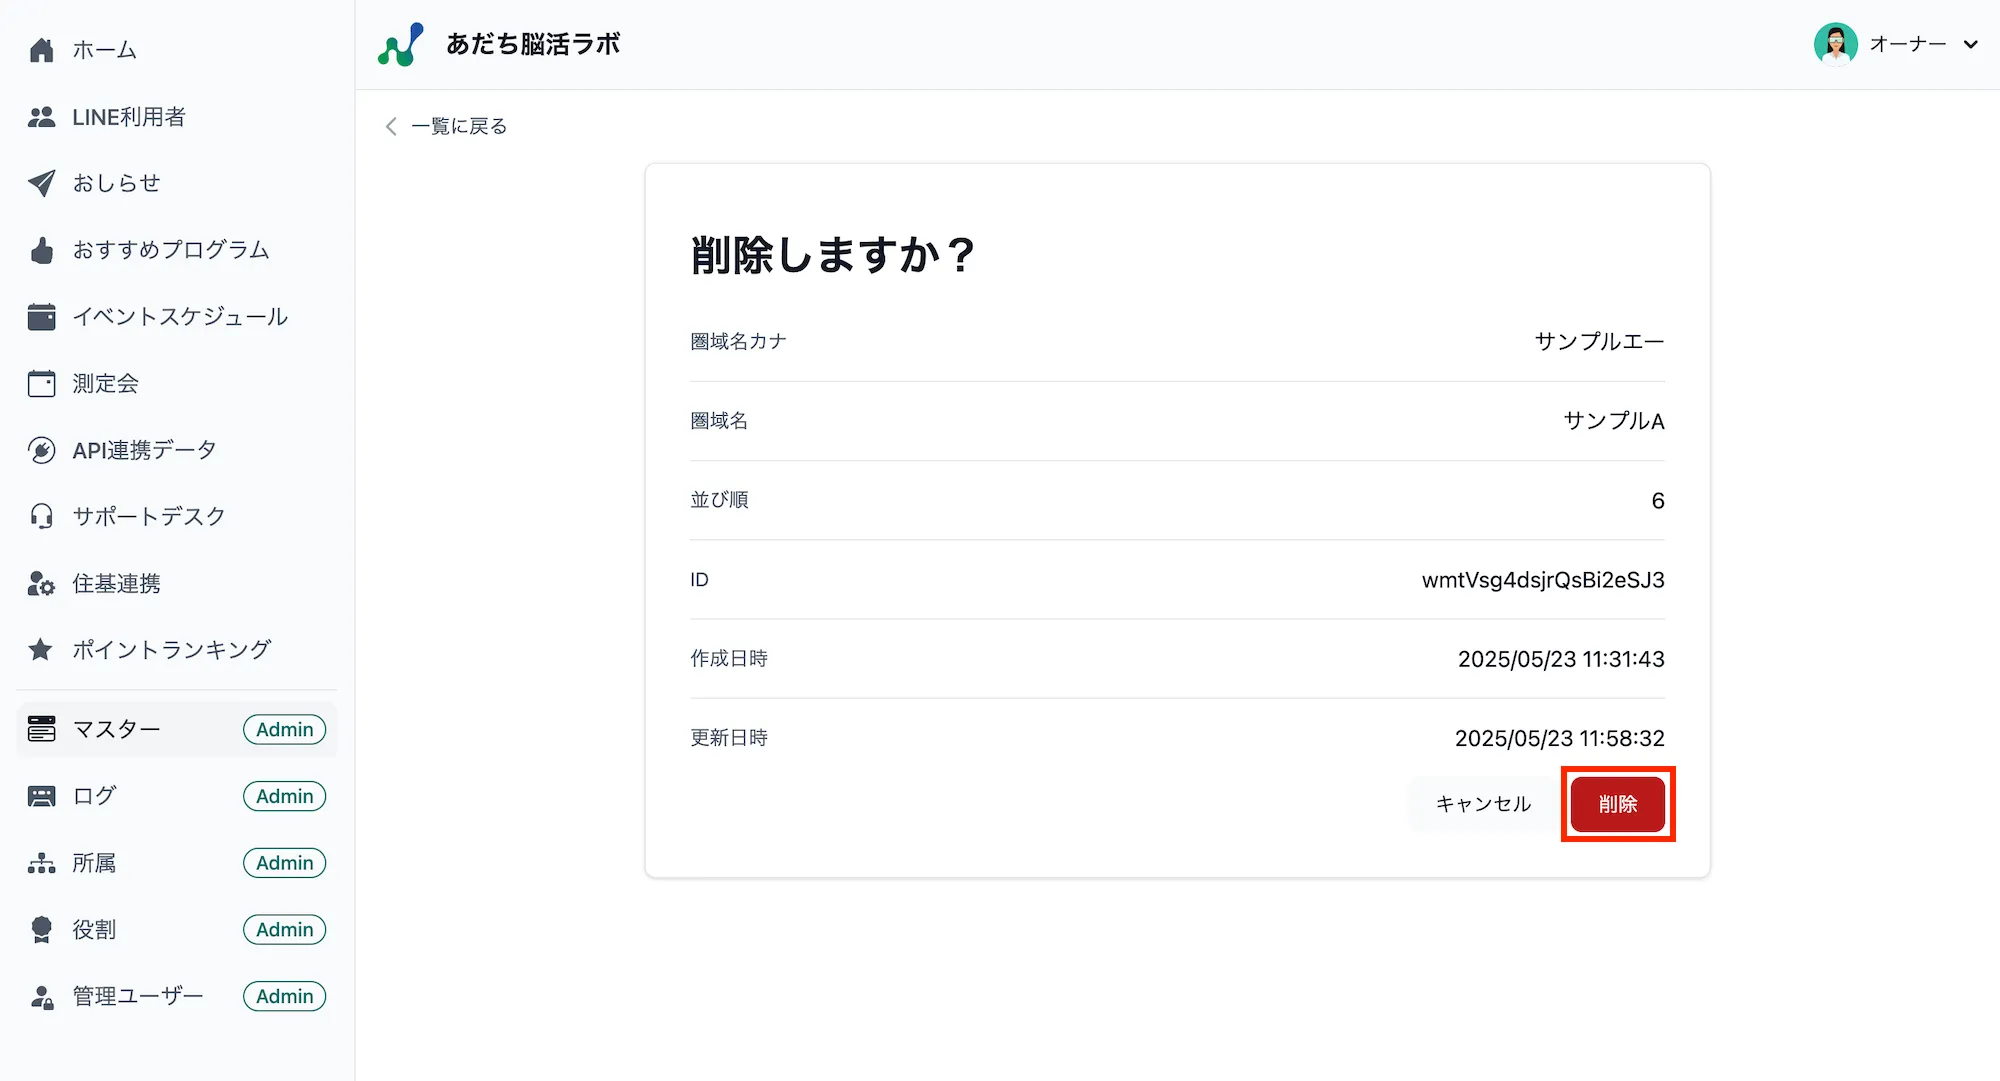Open the マスター admin section
This screenshot has height=1081, width=2000.
coord(117,729)
